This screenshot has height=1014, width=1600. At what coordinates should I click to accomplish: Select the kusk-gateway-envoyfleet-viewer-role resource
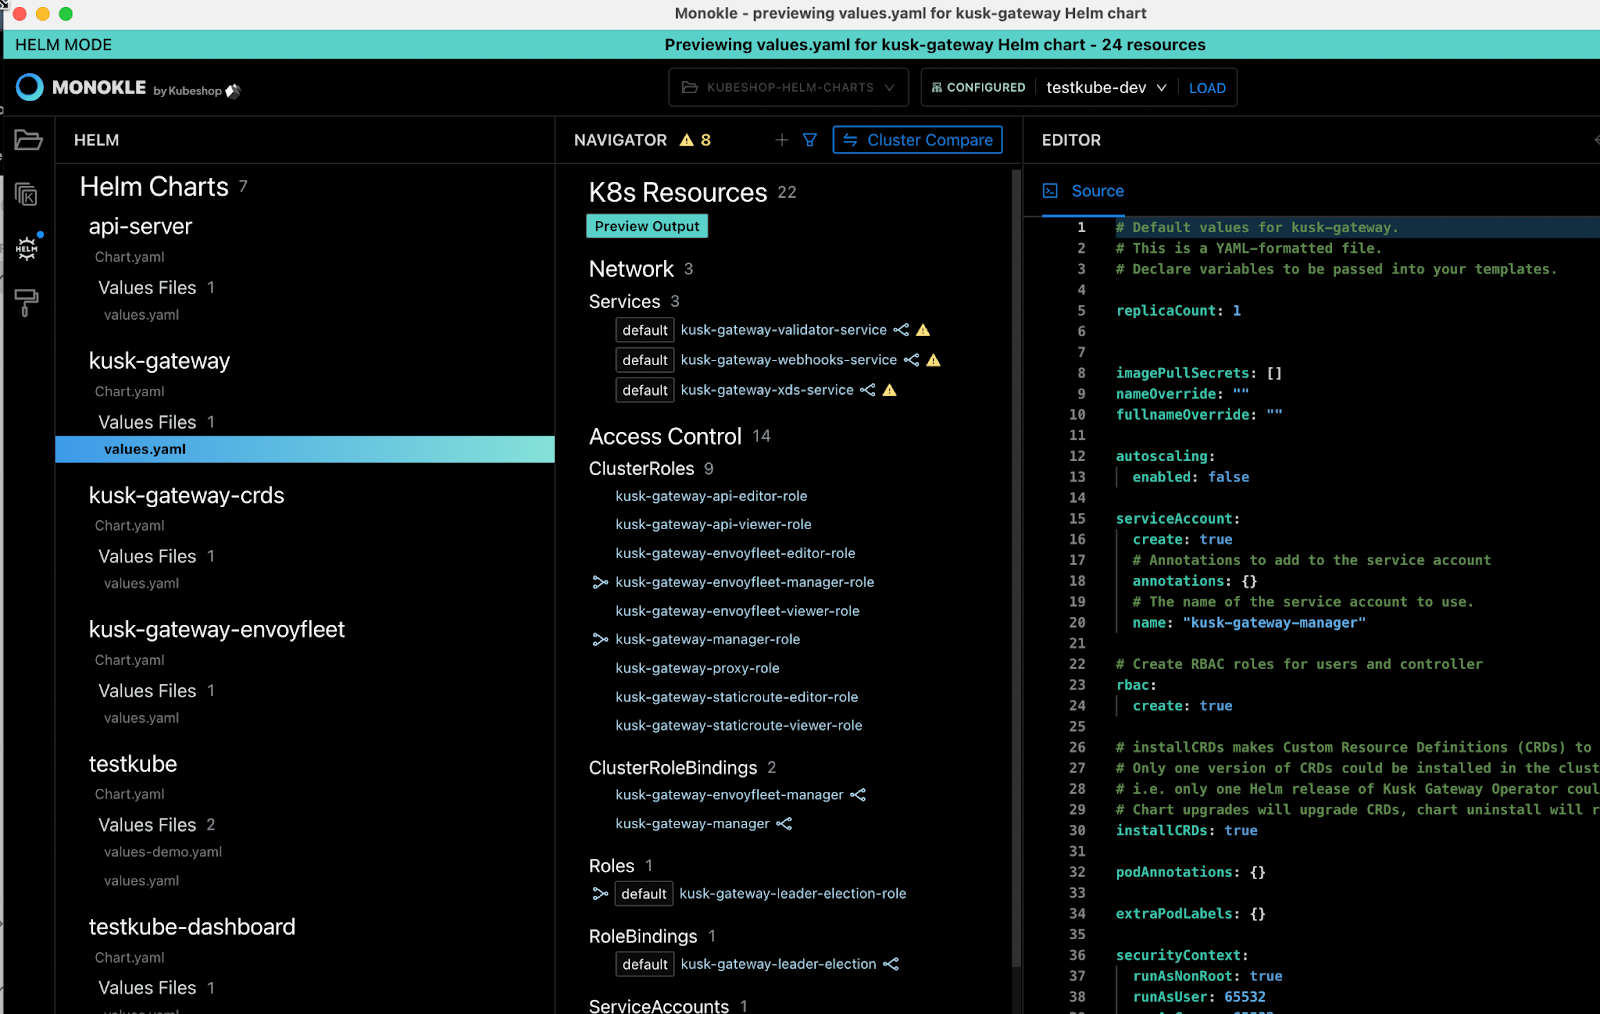coord(737,611)
